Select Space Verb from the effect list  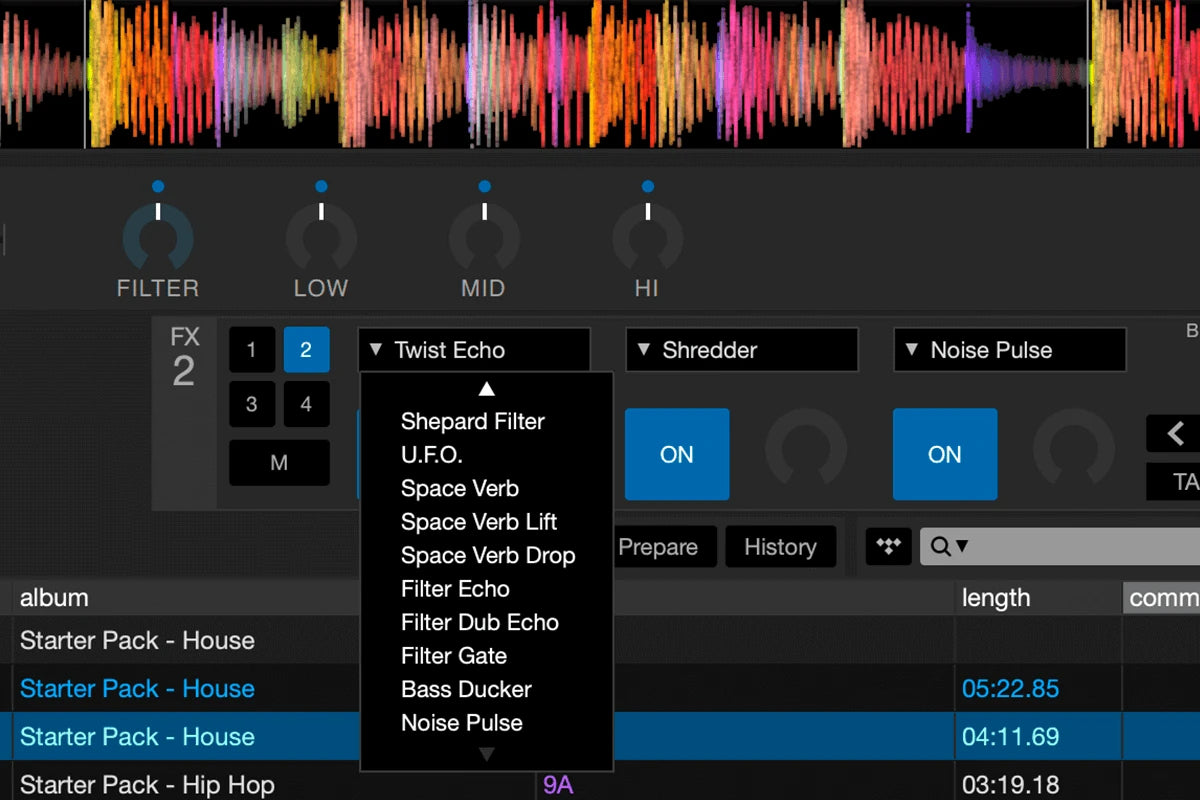point(459,488)
